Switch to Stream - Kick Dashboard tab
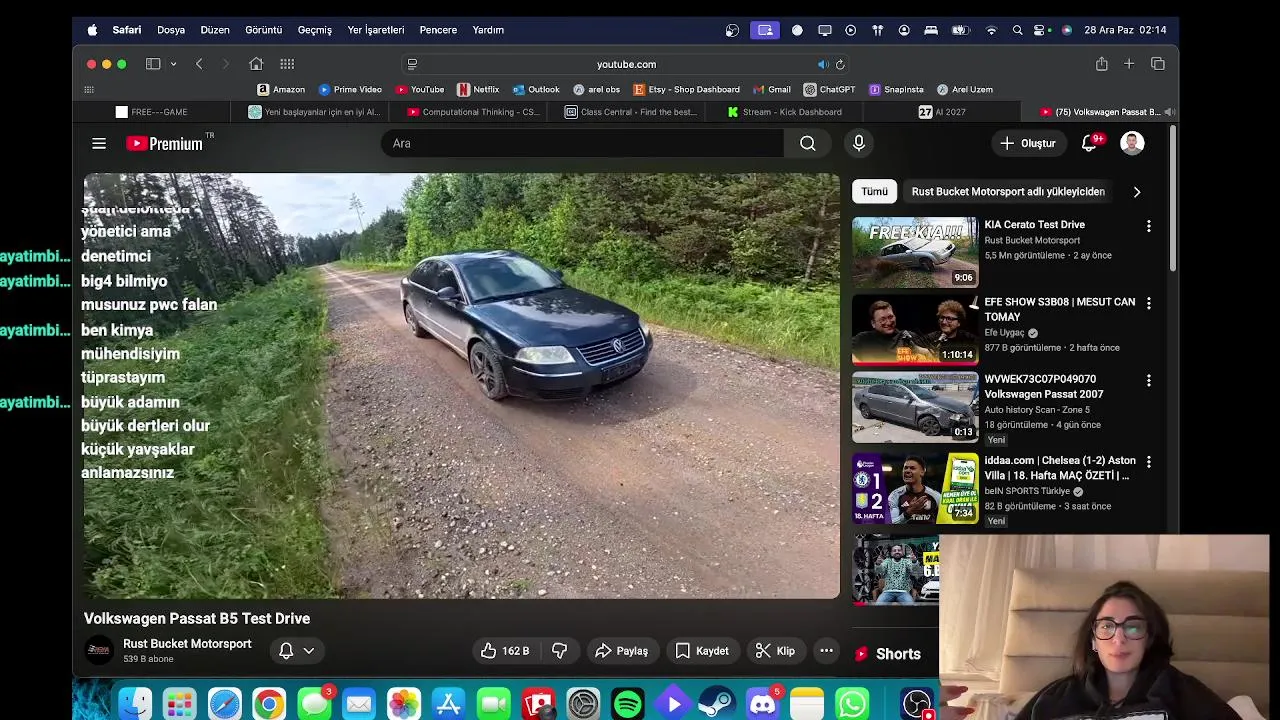The image size is (1280, 720). point(785,112)
